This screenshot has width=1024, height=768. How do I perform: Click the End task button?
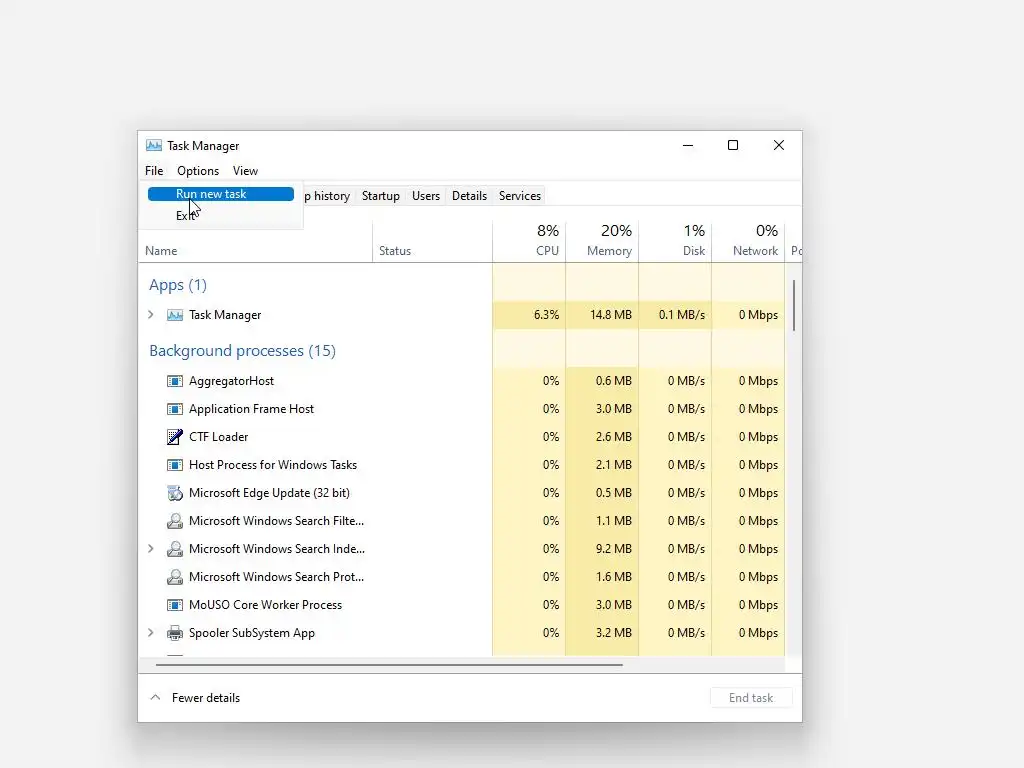pyautogui.click(x=751, y=697)
